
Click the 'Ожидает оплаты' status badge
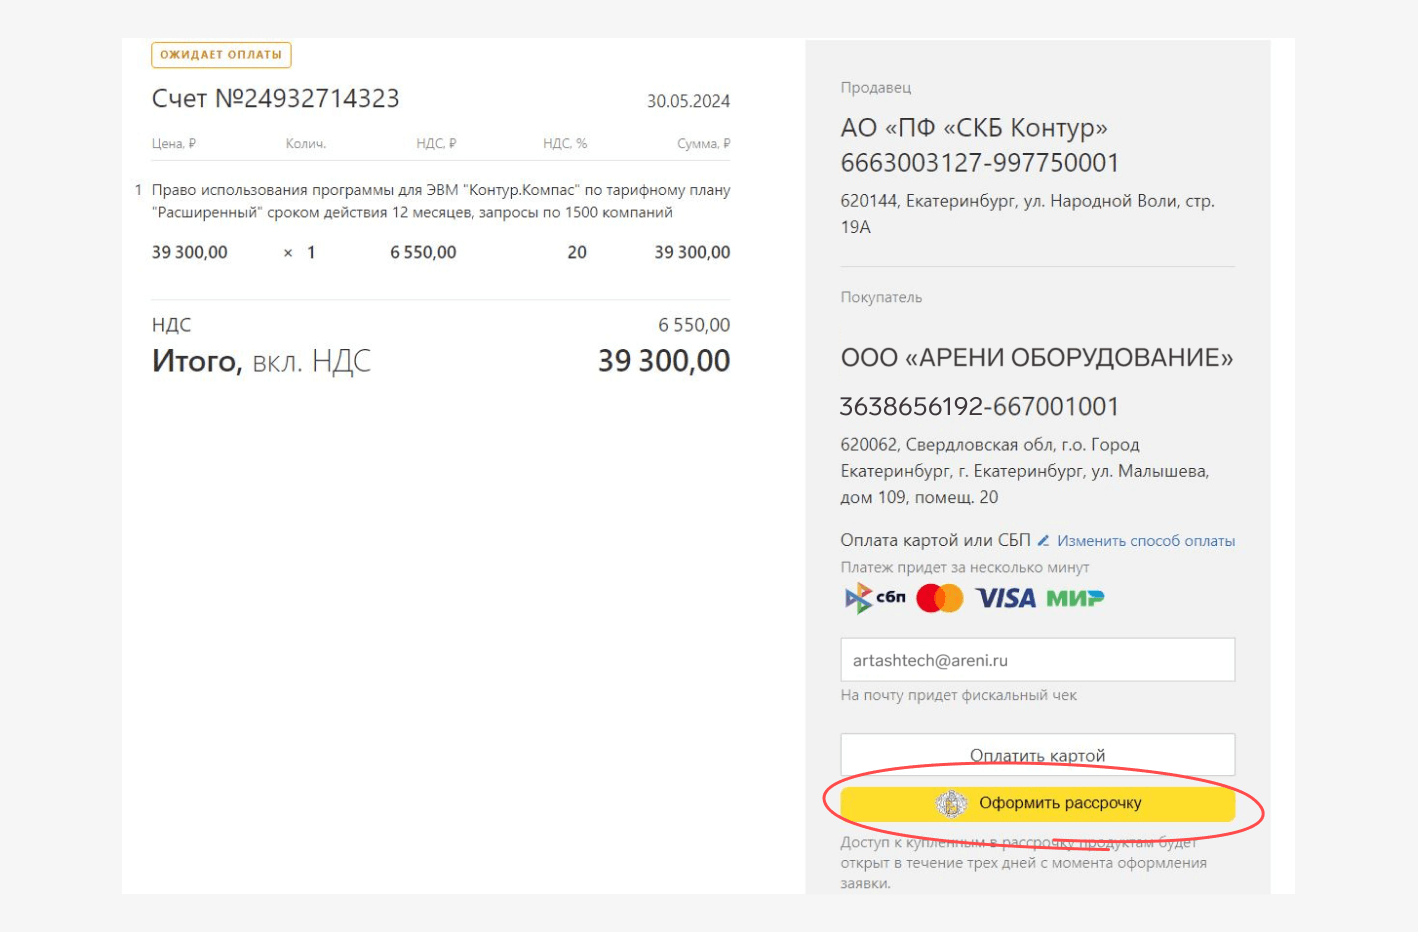pyautogui.click(x=221, y=55)
